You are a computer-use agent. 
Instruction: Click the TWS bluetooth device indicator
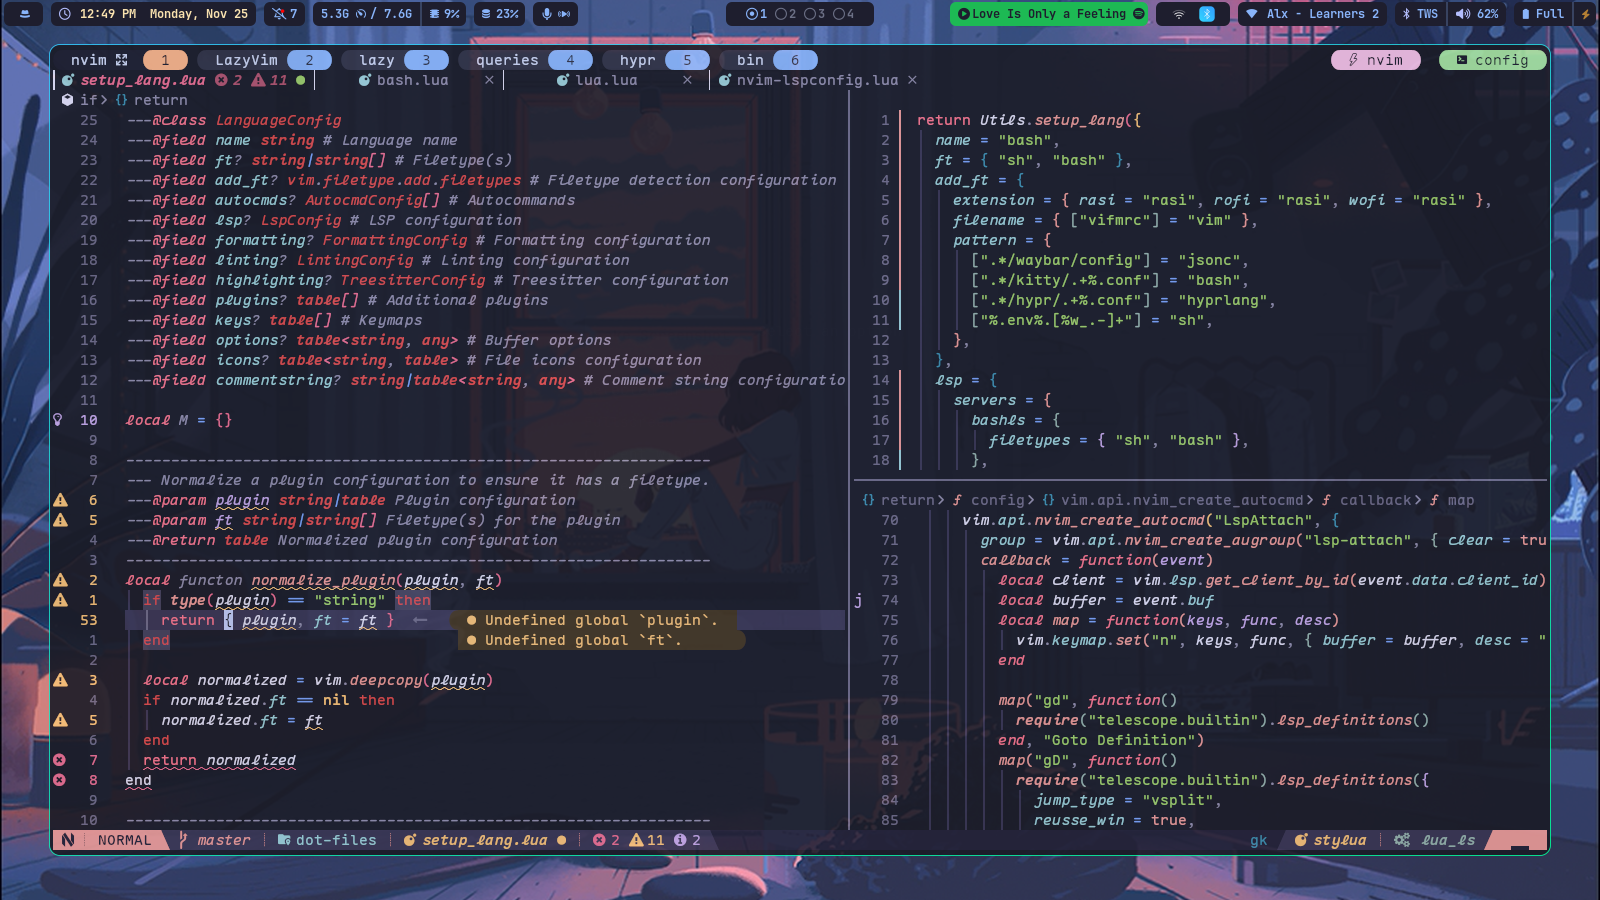coord(1420,14)
